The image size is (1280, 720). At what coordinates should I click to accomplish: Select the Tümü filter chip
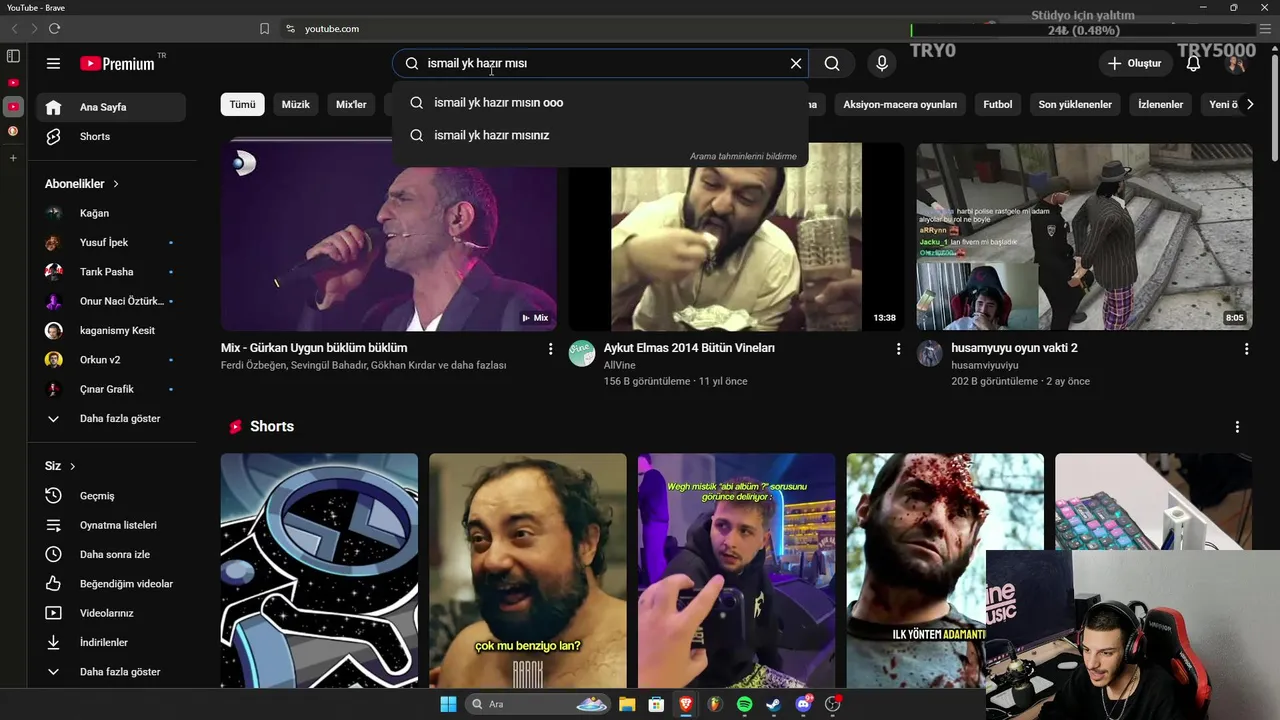pos(242,104)
